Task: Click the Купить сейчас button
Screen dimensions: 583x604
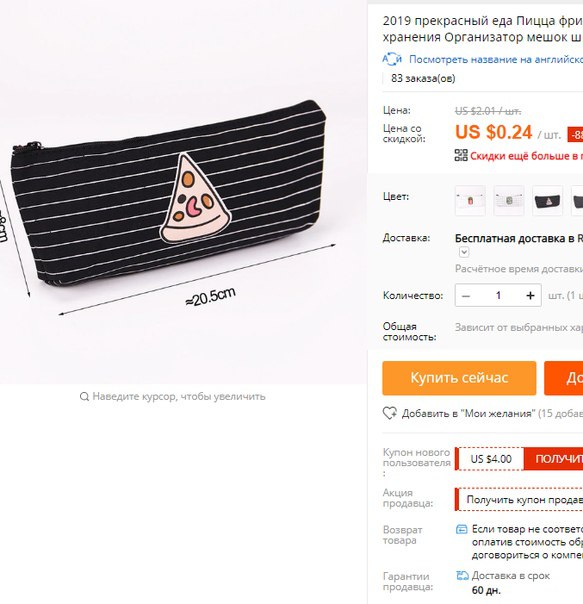Action: (x=459, y=378)
